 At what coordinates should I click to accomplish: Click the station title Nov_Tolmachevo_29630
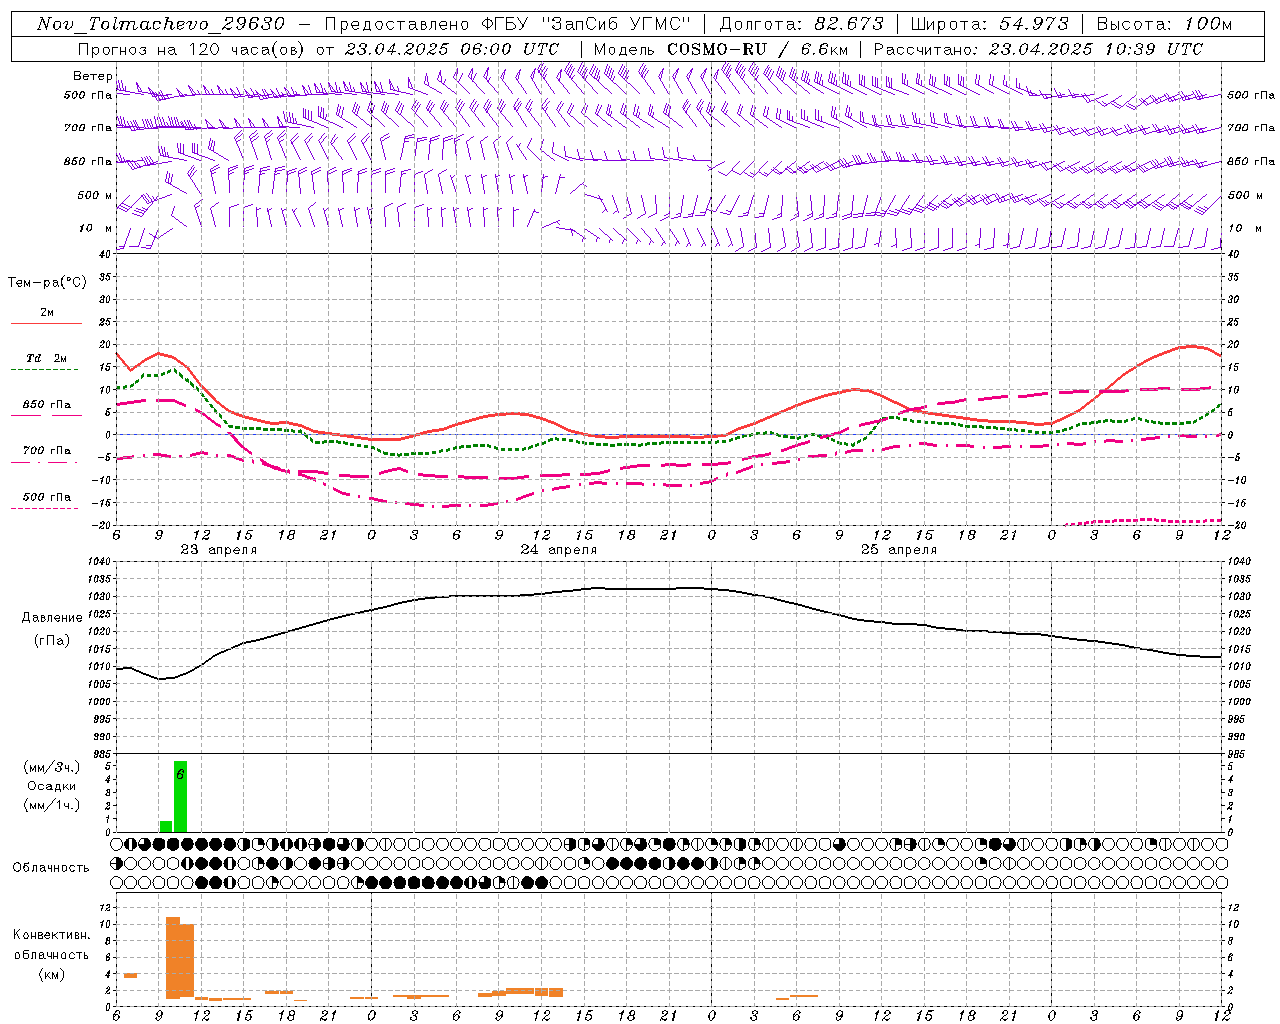(x=160, y=24)
